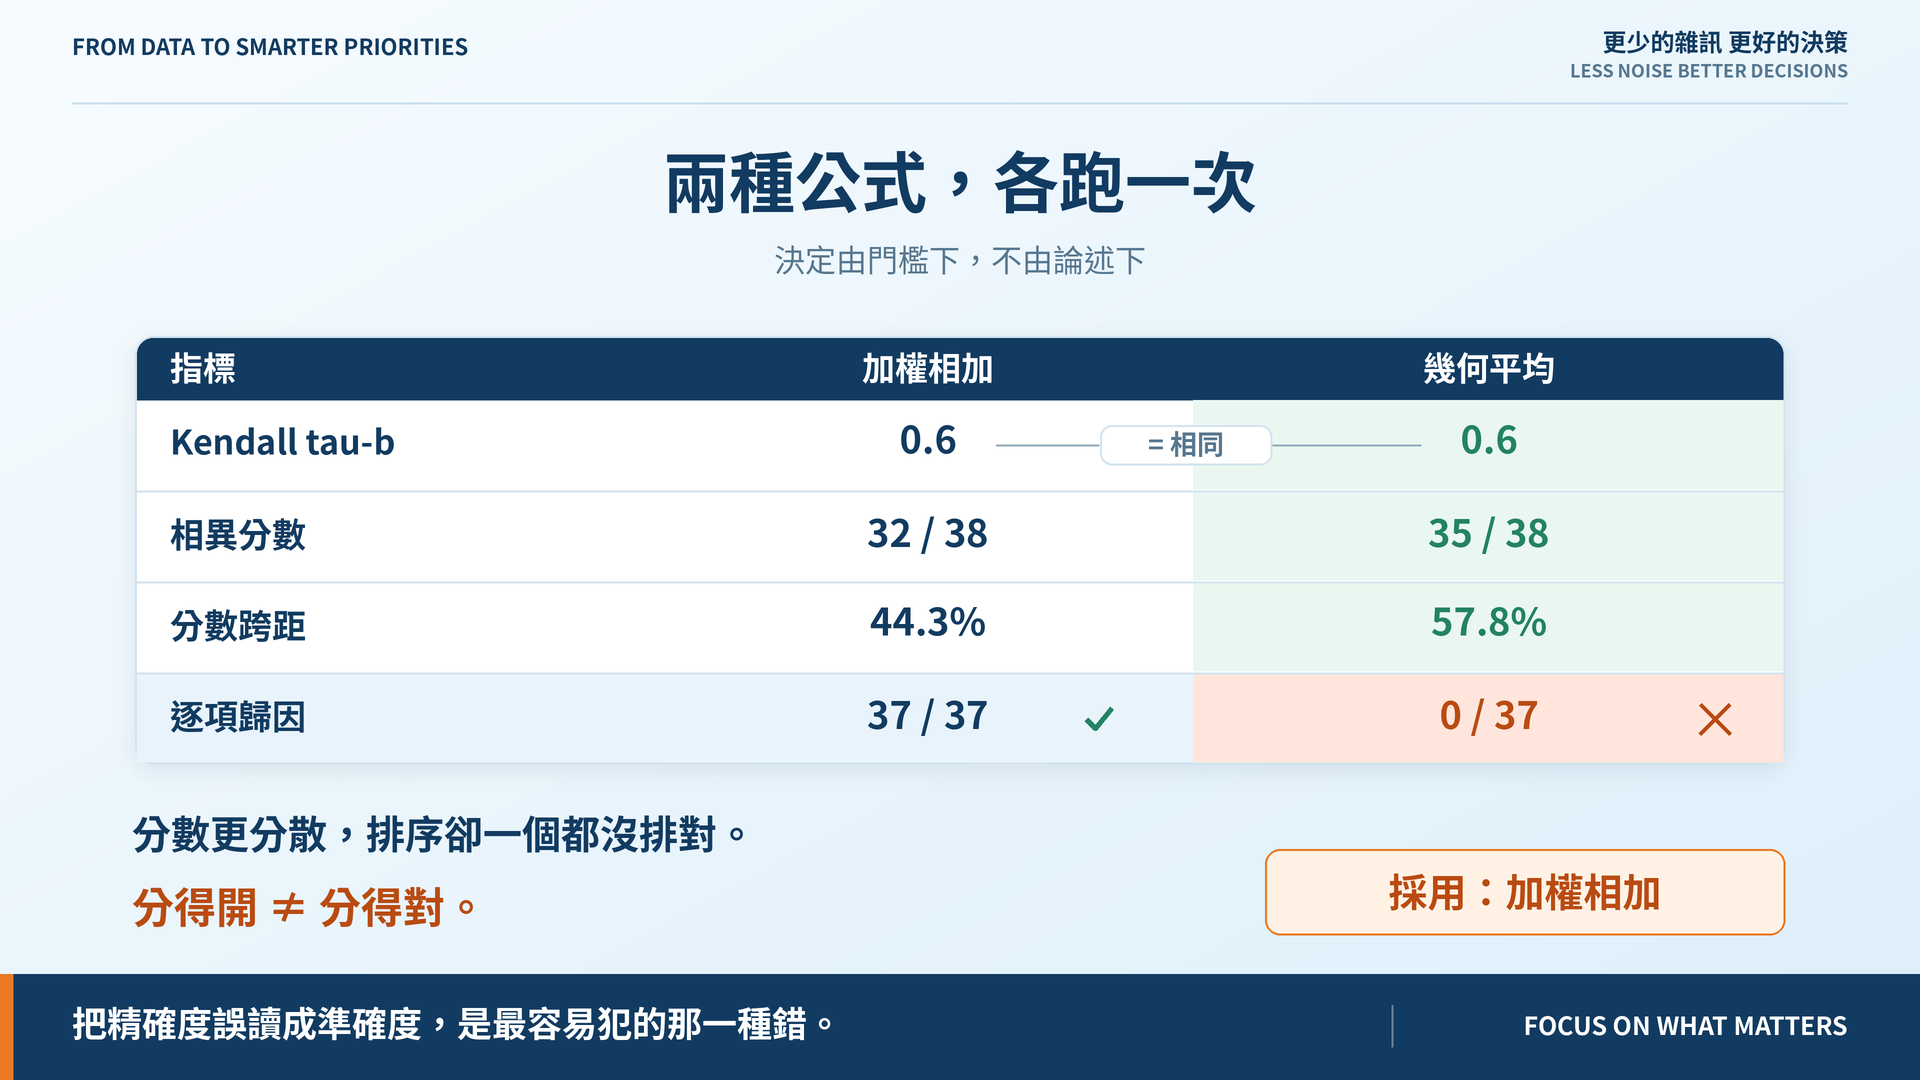
Task: Click the header text 更少的雜訊 更好的決策
Action: point(1725,42)
